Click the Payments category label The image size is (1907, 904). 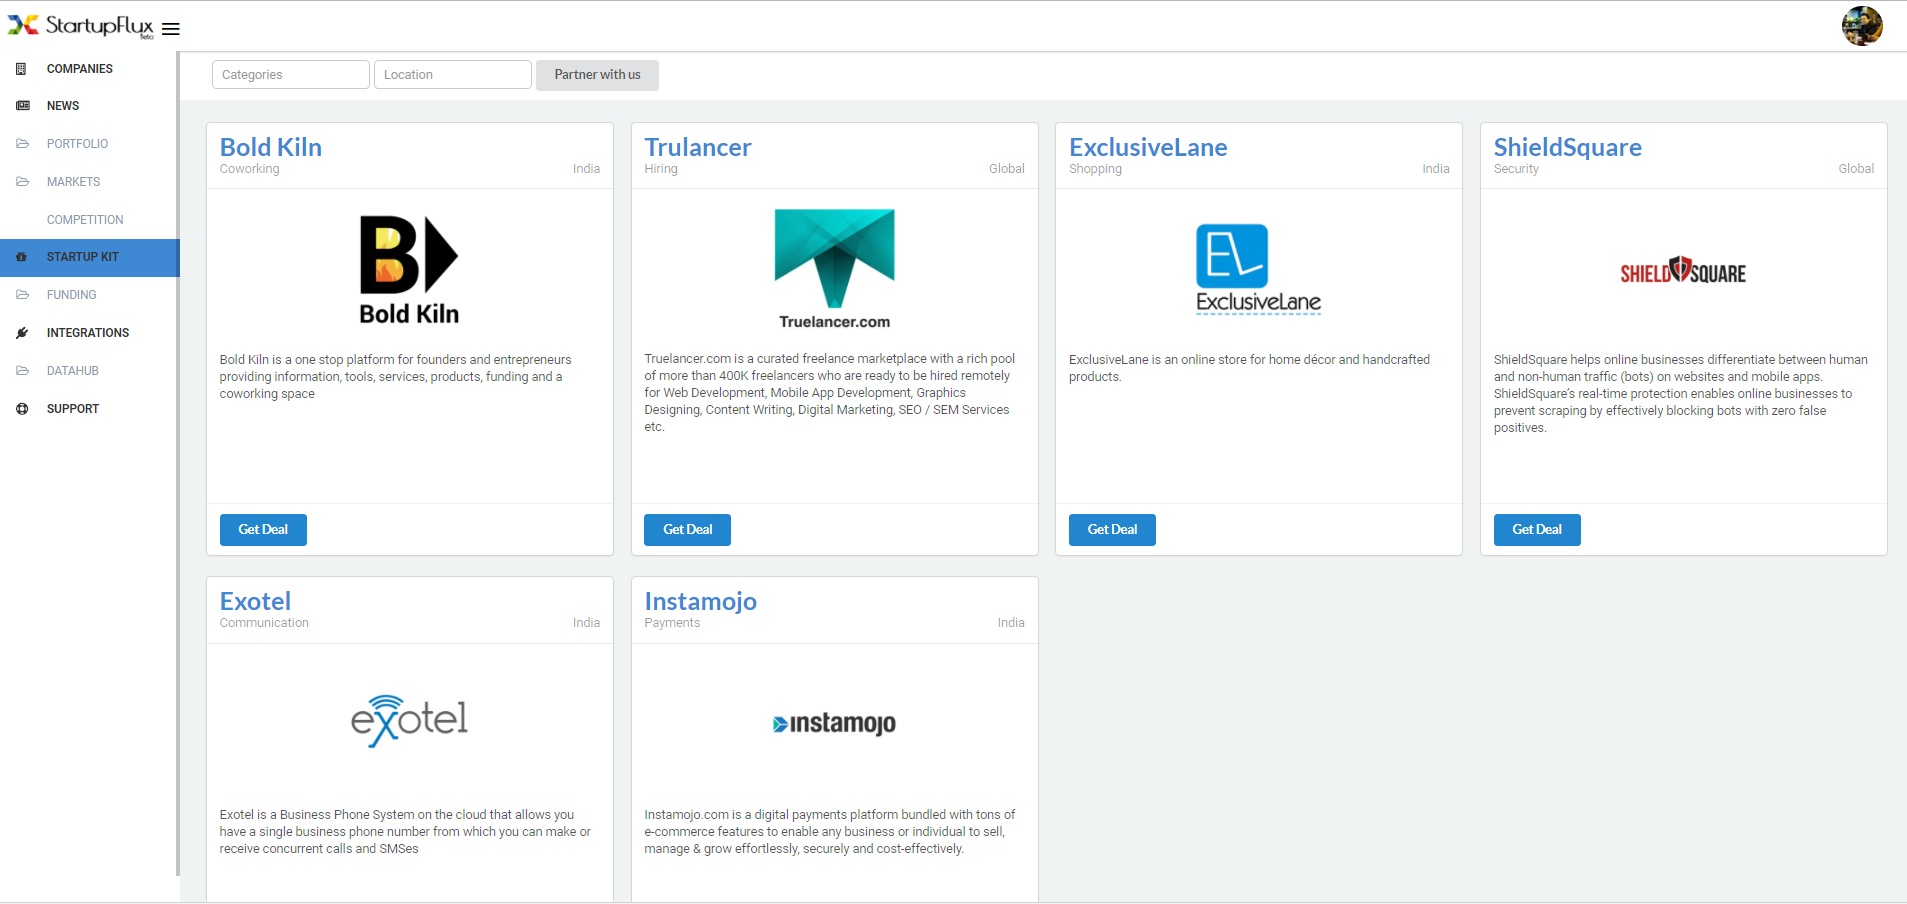(672, 623)
